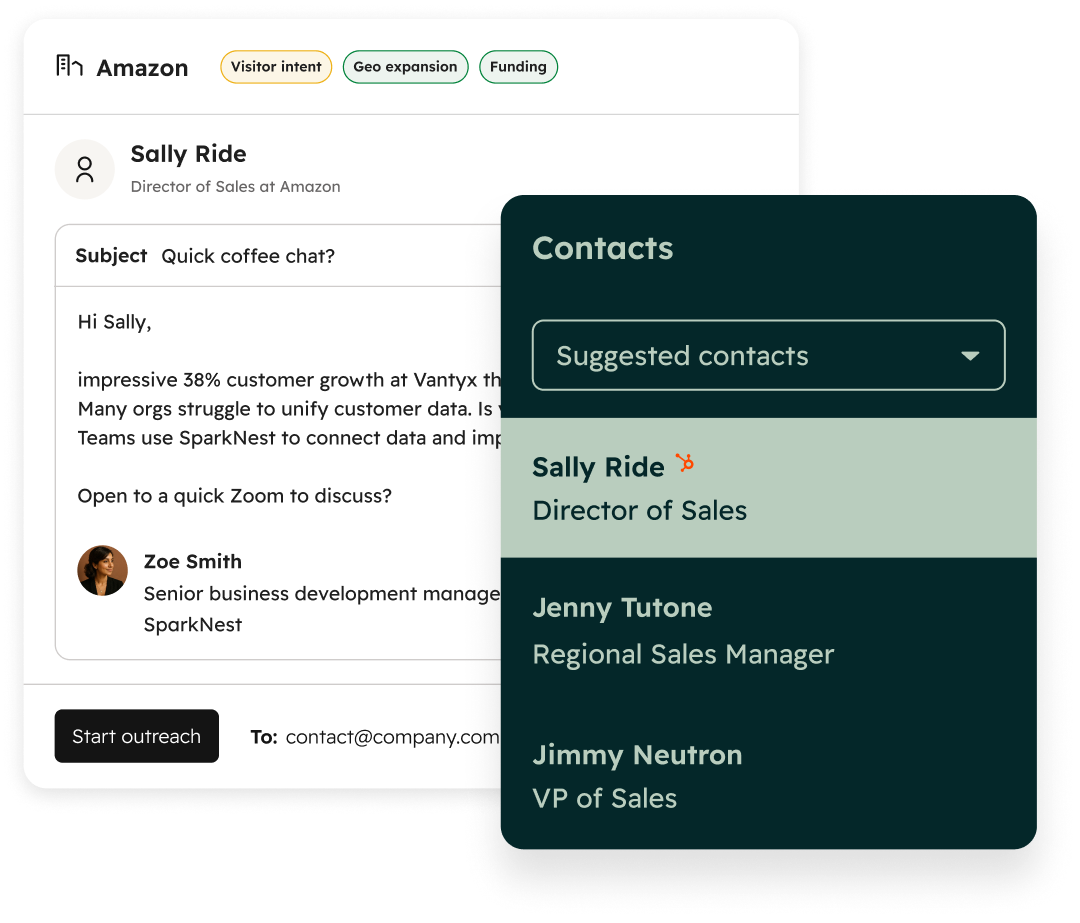Click 'Senior business development' signature title
1080x923 pixels.
322,594
